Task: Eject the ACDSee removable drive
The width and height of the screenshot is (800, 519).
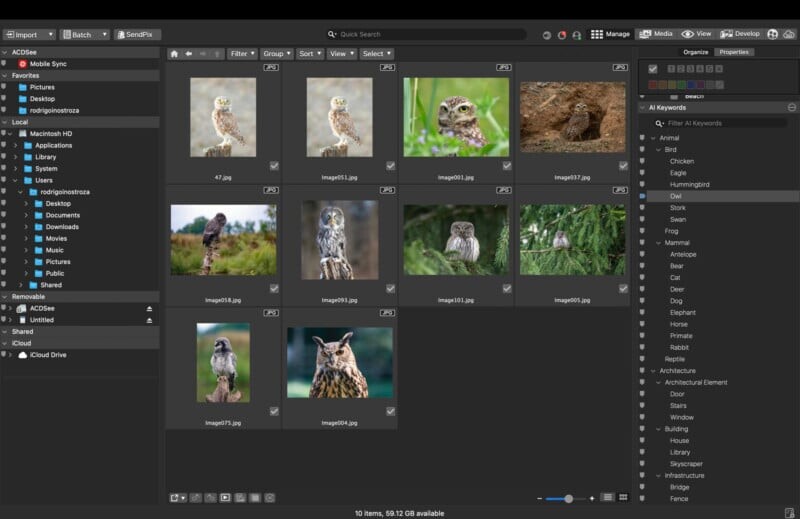Action: tap(150, 309)
